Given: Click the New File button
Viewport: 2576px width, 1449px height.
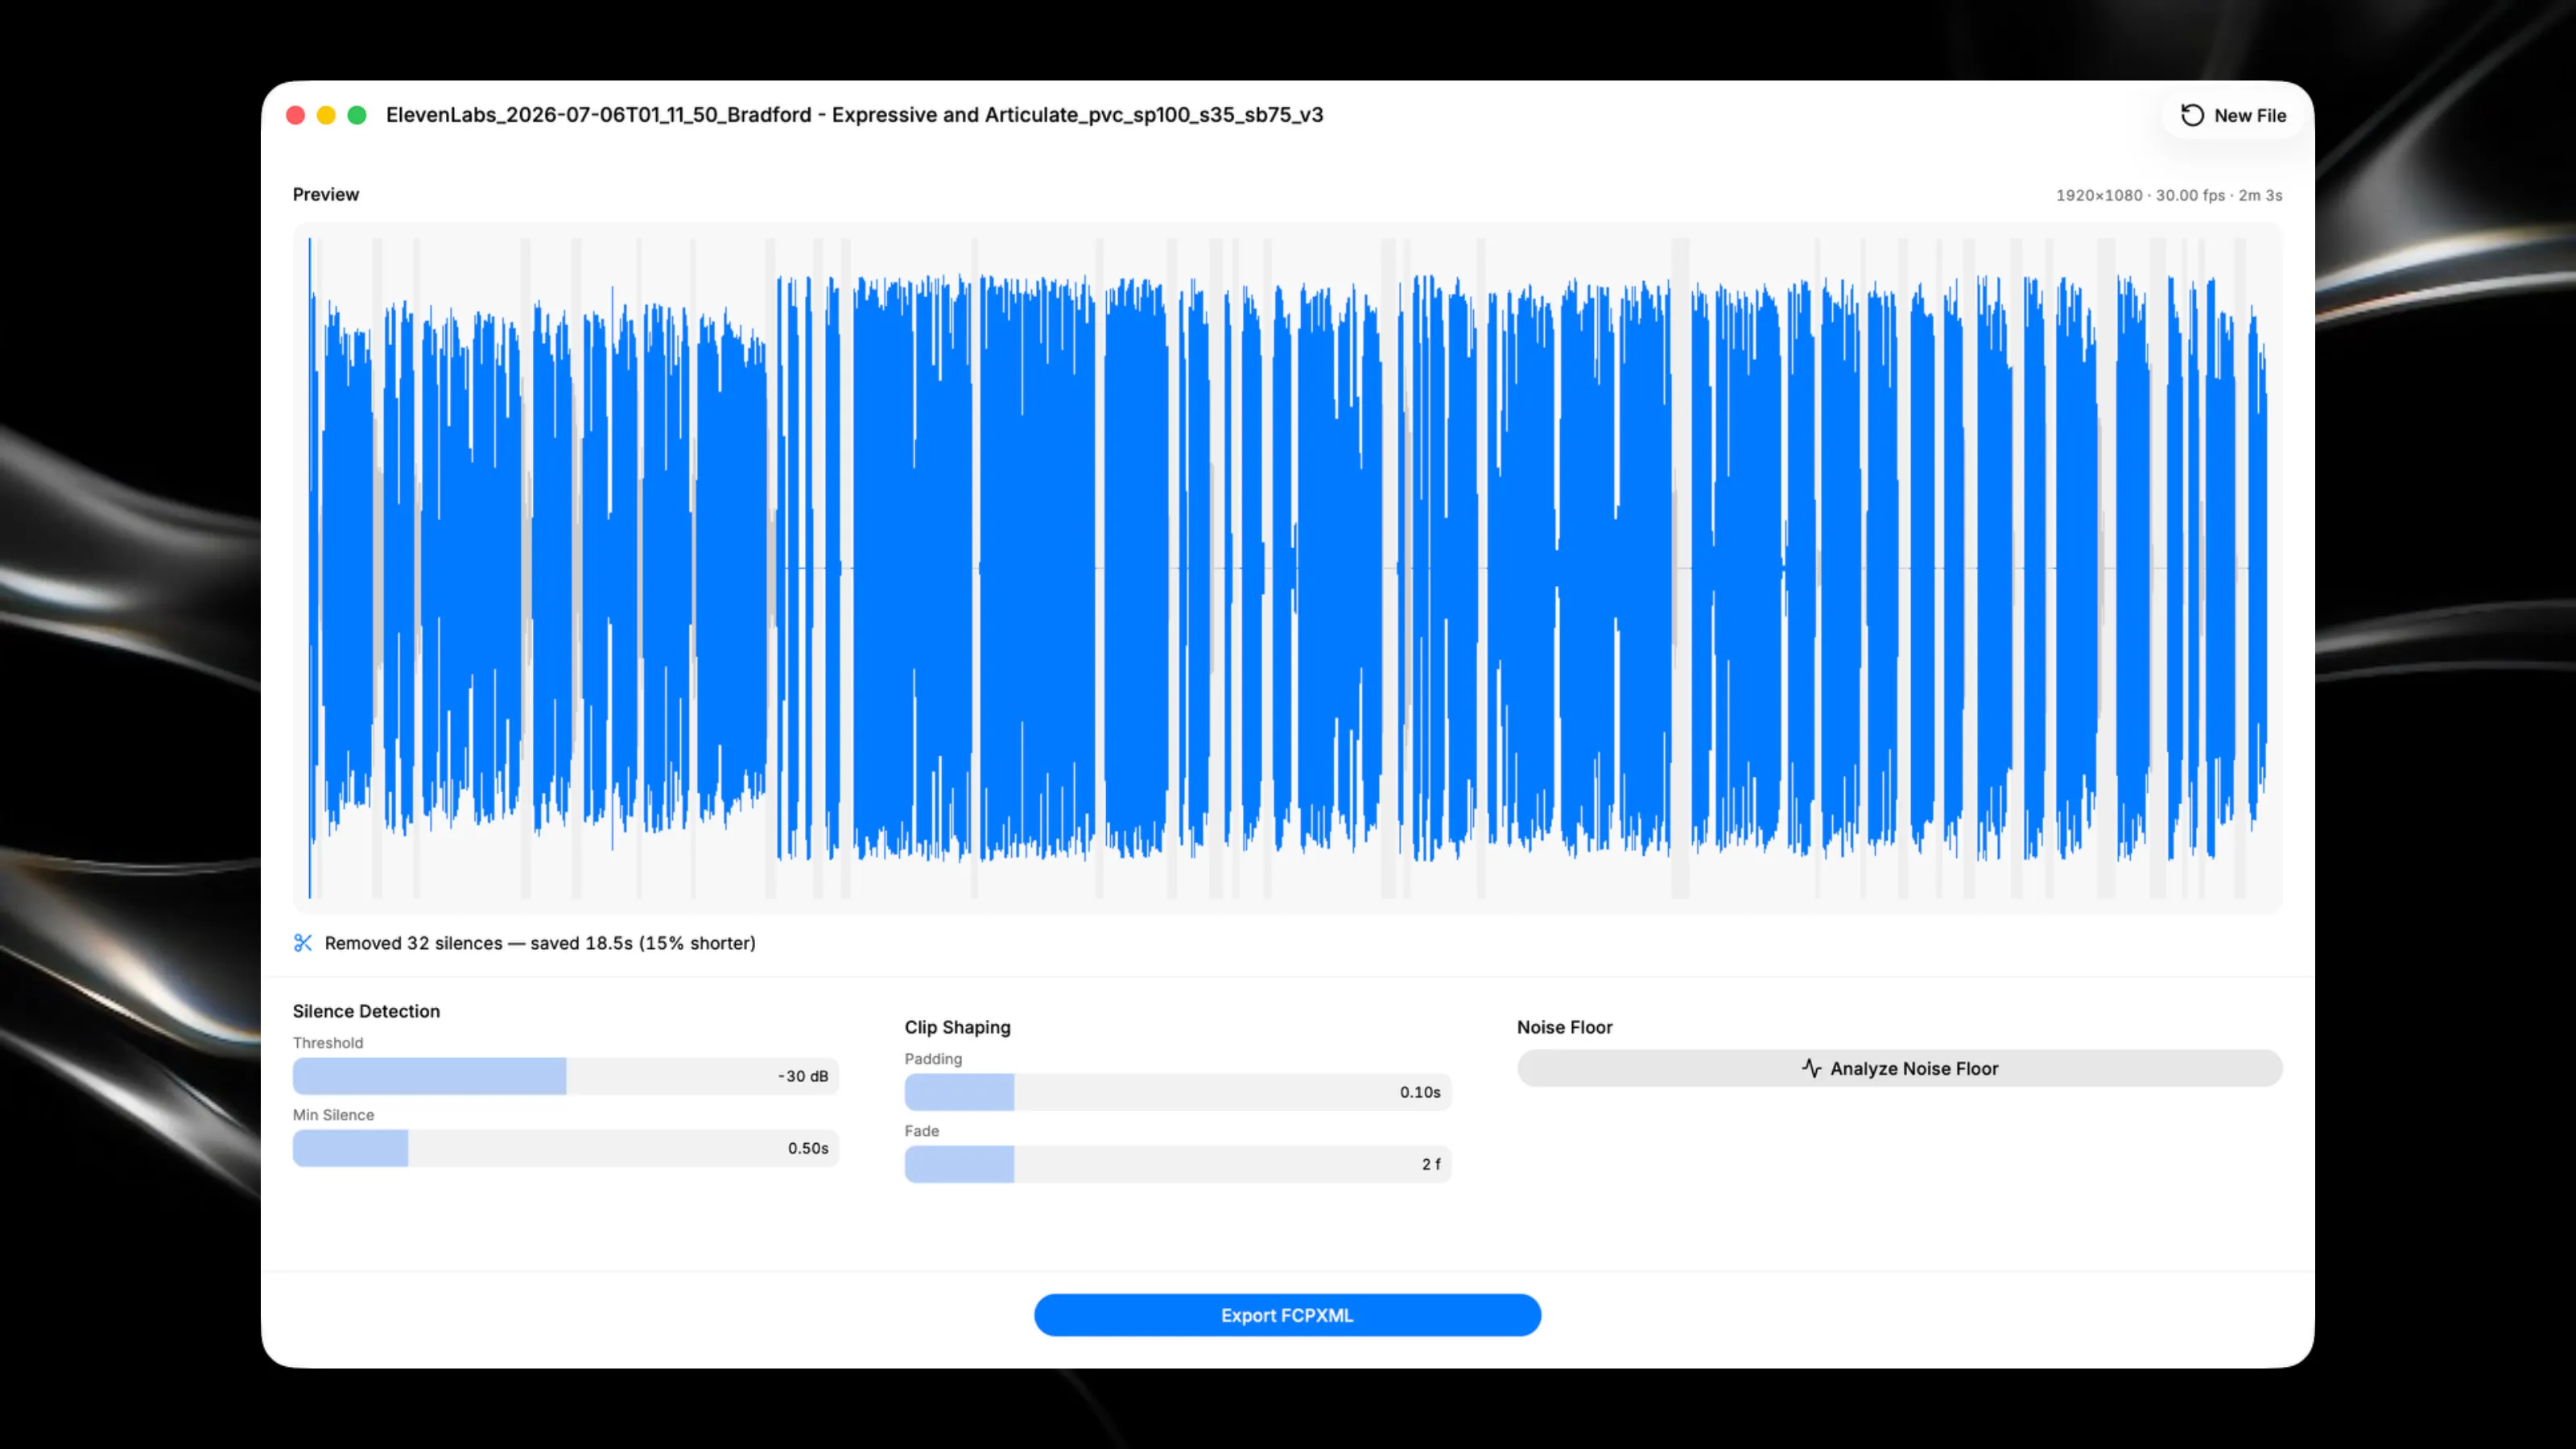Looking at the screenshot, I should (x=2233, y=115).
